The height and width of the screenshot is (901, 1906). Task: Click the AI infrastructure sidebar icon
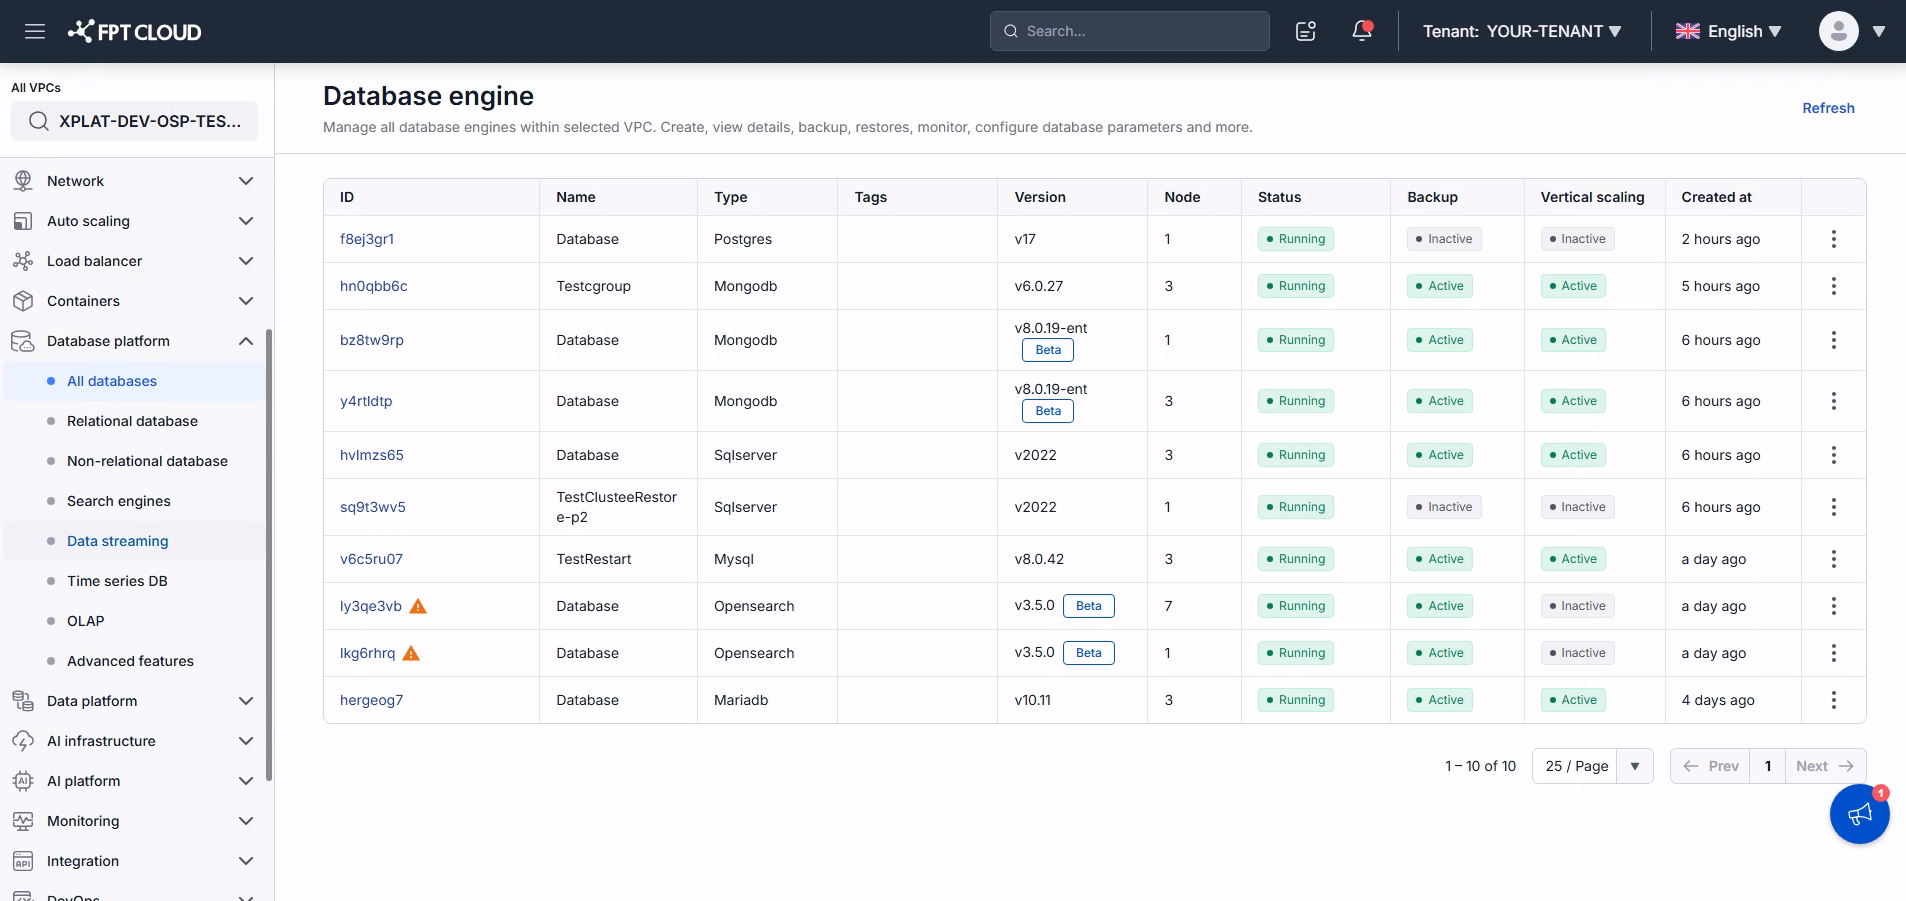(x=23, y=741)
